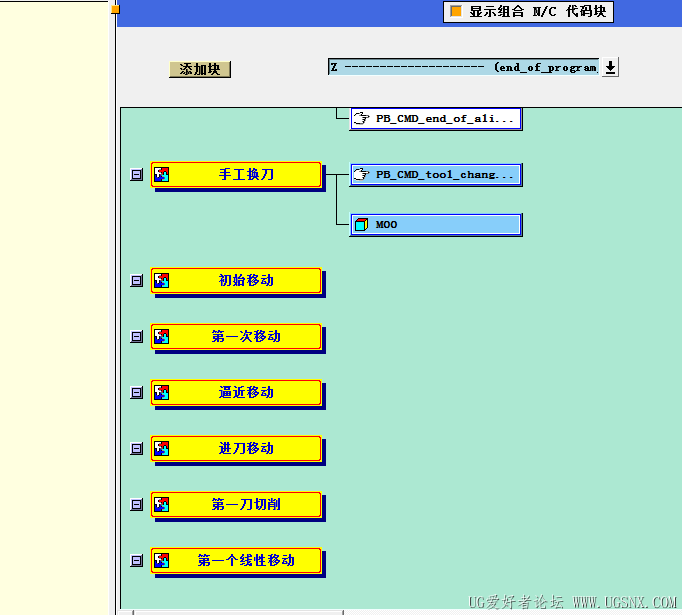
Task: Select the 初始移动 event bar
Action: pyautogui.click(x=236, y=281)
